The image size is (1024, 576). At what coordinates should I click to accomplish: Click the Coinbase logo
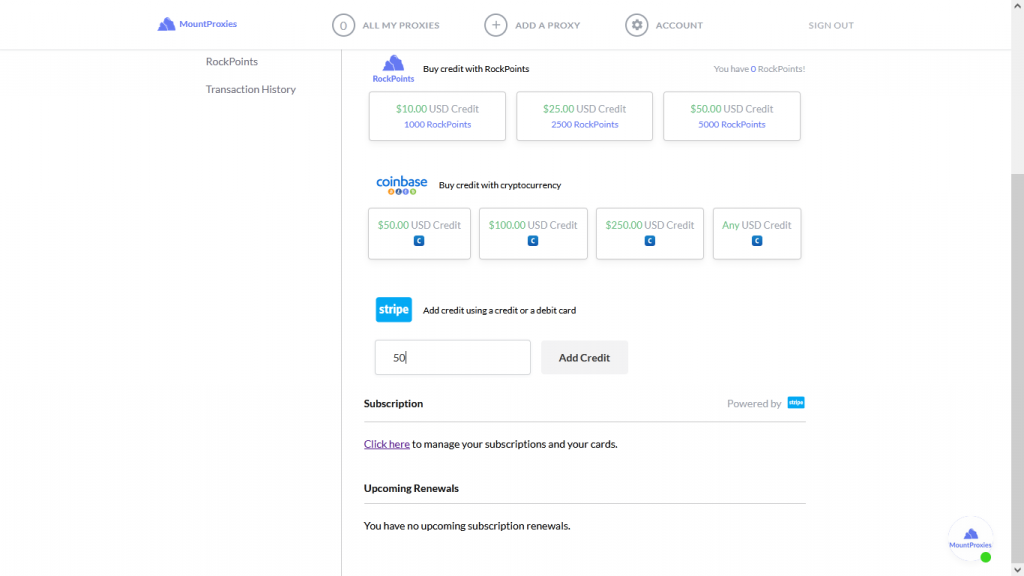pos(402,185)
